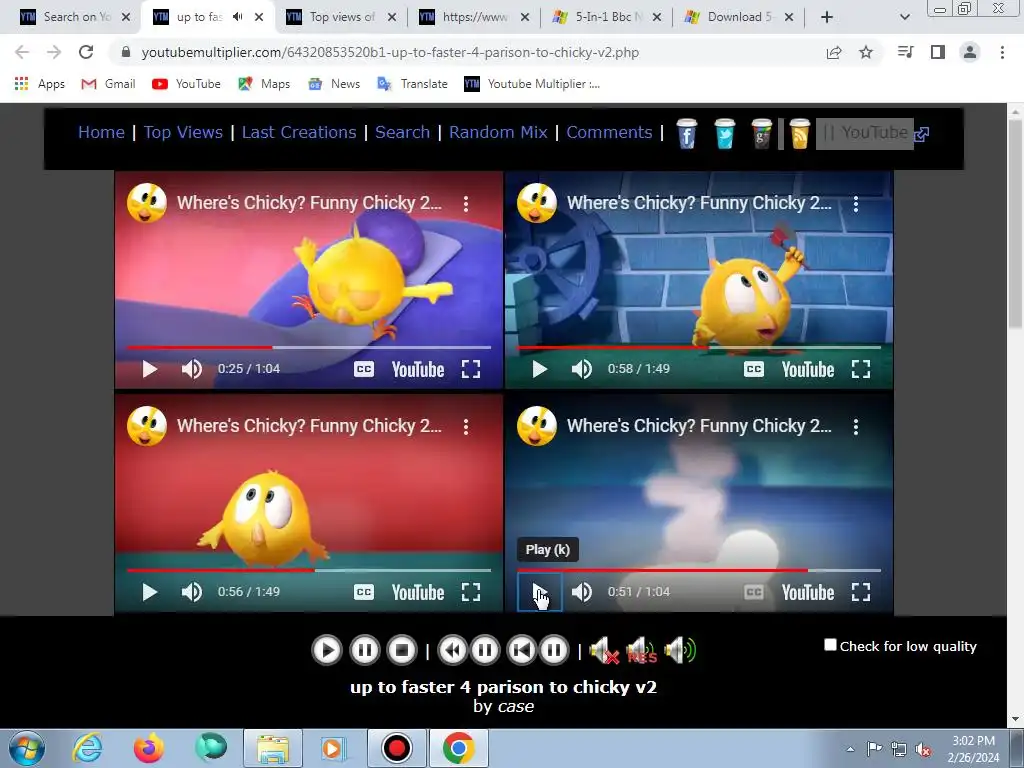Click the RSS feed cup icon
Image resolution: width=1024 pixels, height=768 pixels.
tap(799, 134)
